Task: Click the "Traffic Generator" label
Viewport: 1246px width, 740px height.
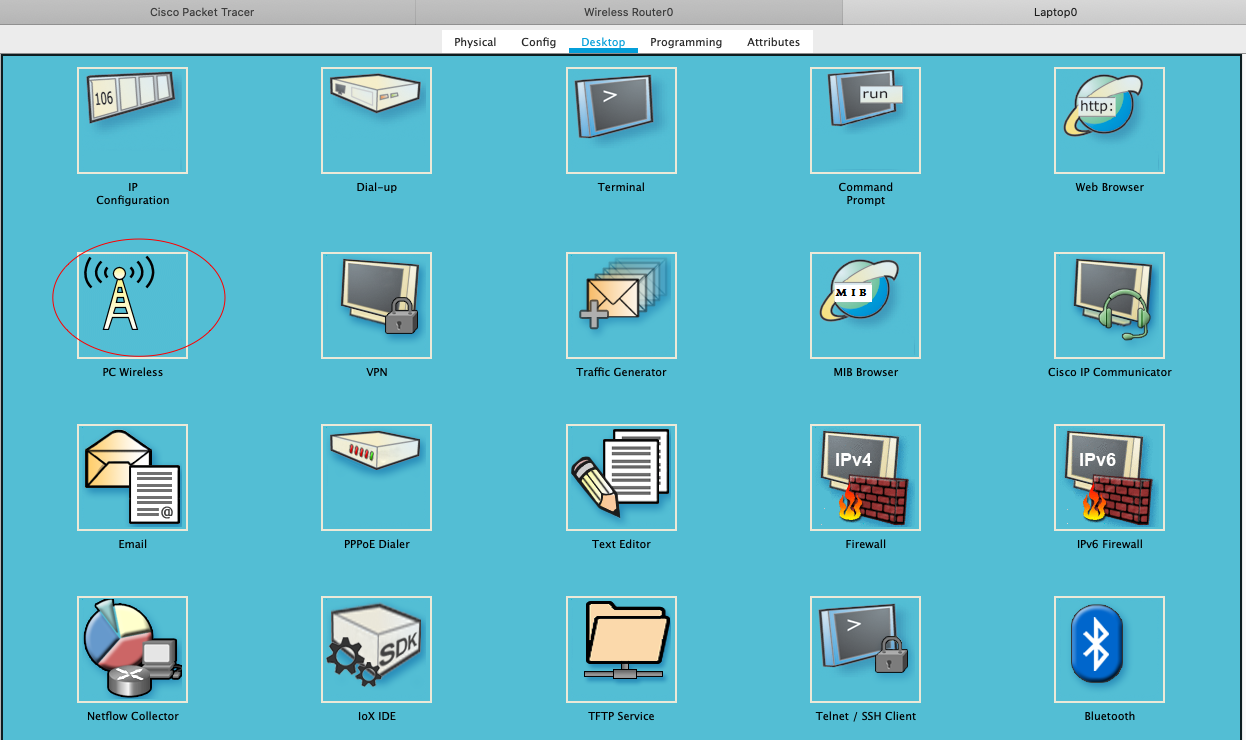Action: pyautogui.click(x=621, y=372)
